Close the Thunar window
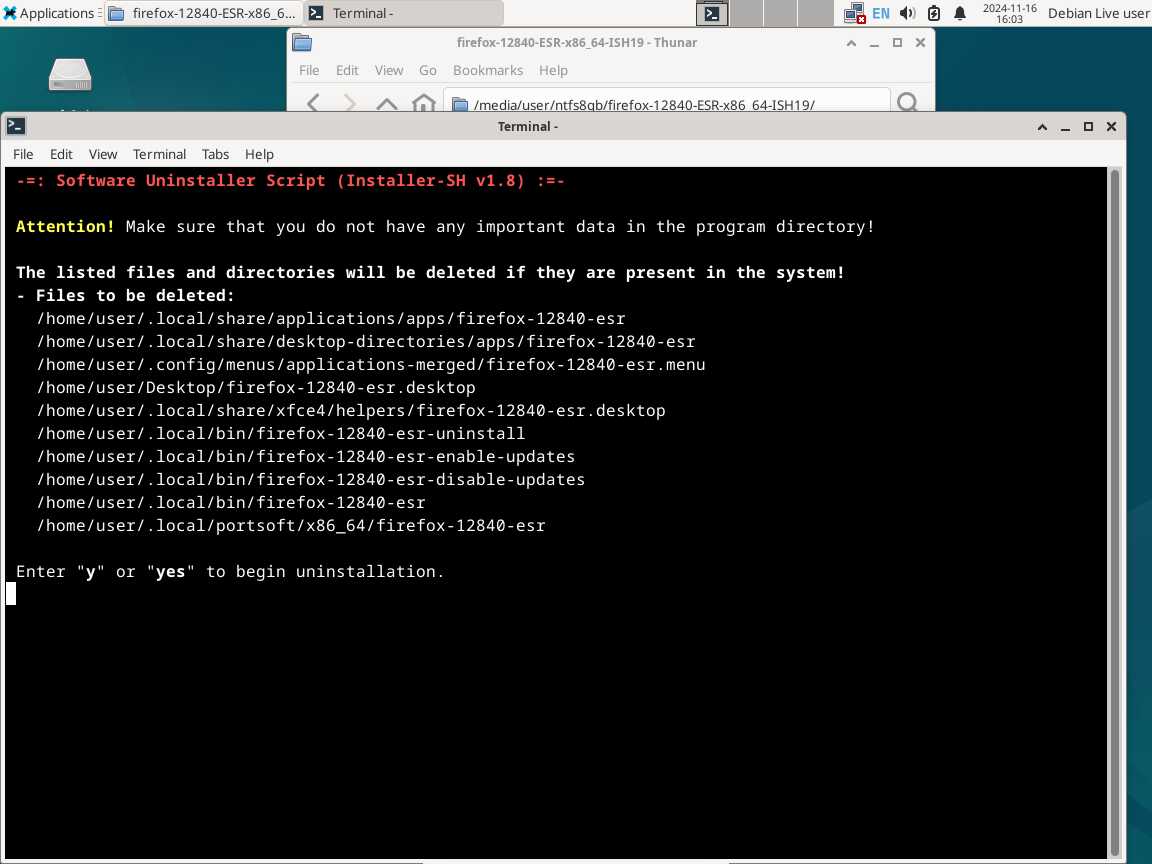Image resolution: width=1152 pixels, height=864 pixels. coord(920,43)
